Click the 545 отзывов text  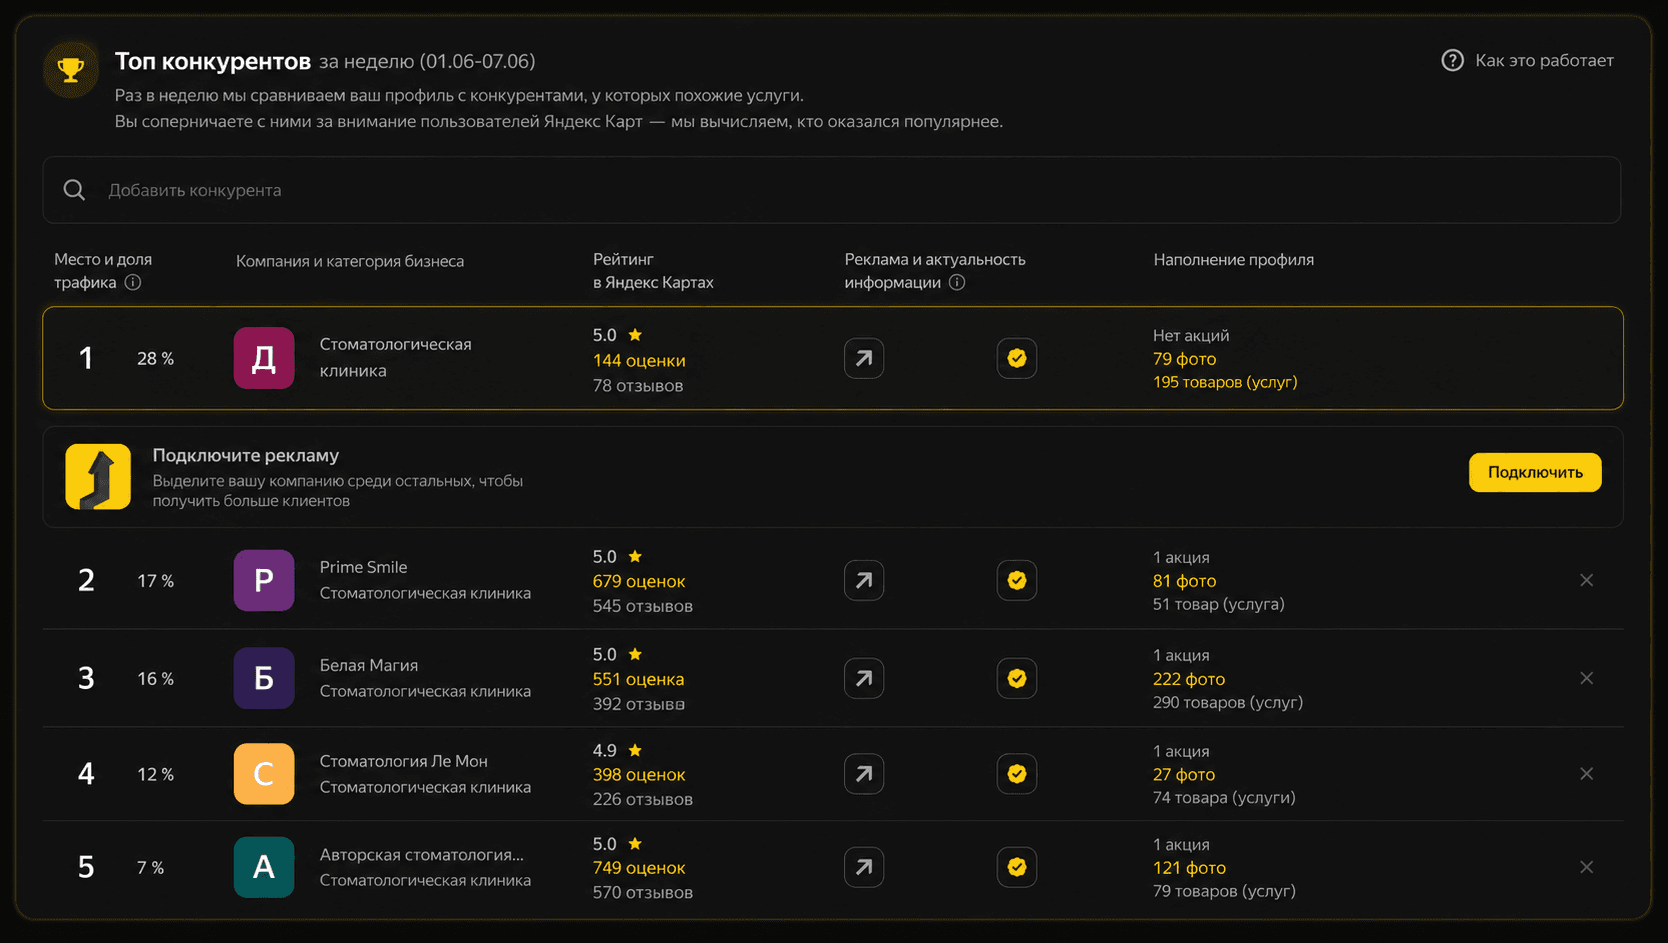[643, 606]
